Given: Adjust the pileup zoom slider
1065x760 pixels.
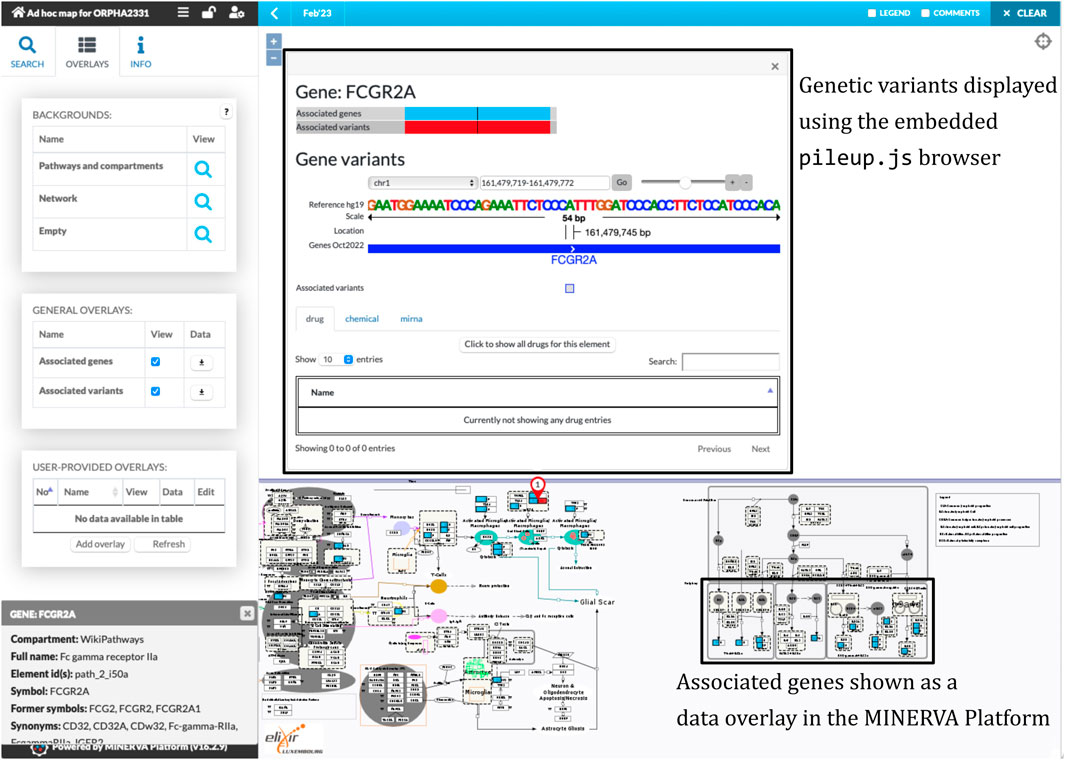Looking at the screenshot, I should tap(685, 182).
